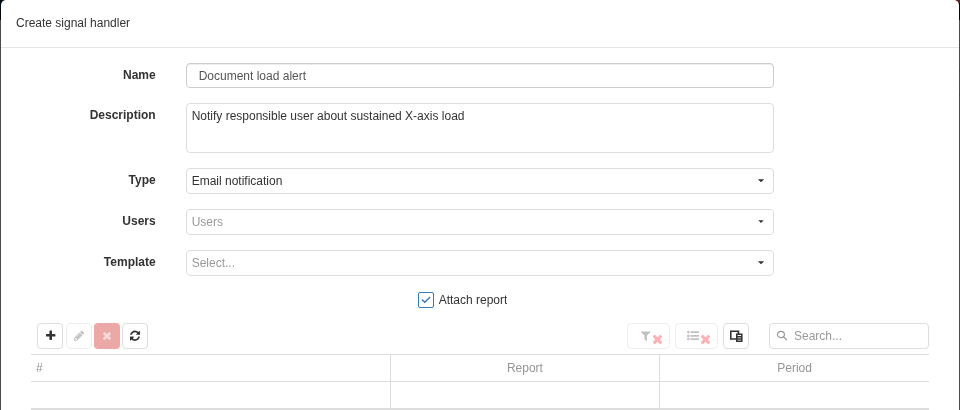The height and width of the screenshot is (410, 960).
Task: Click the export table icon
Action: point(736,336)
